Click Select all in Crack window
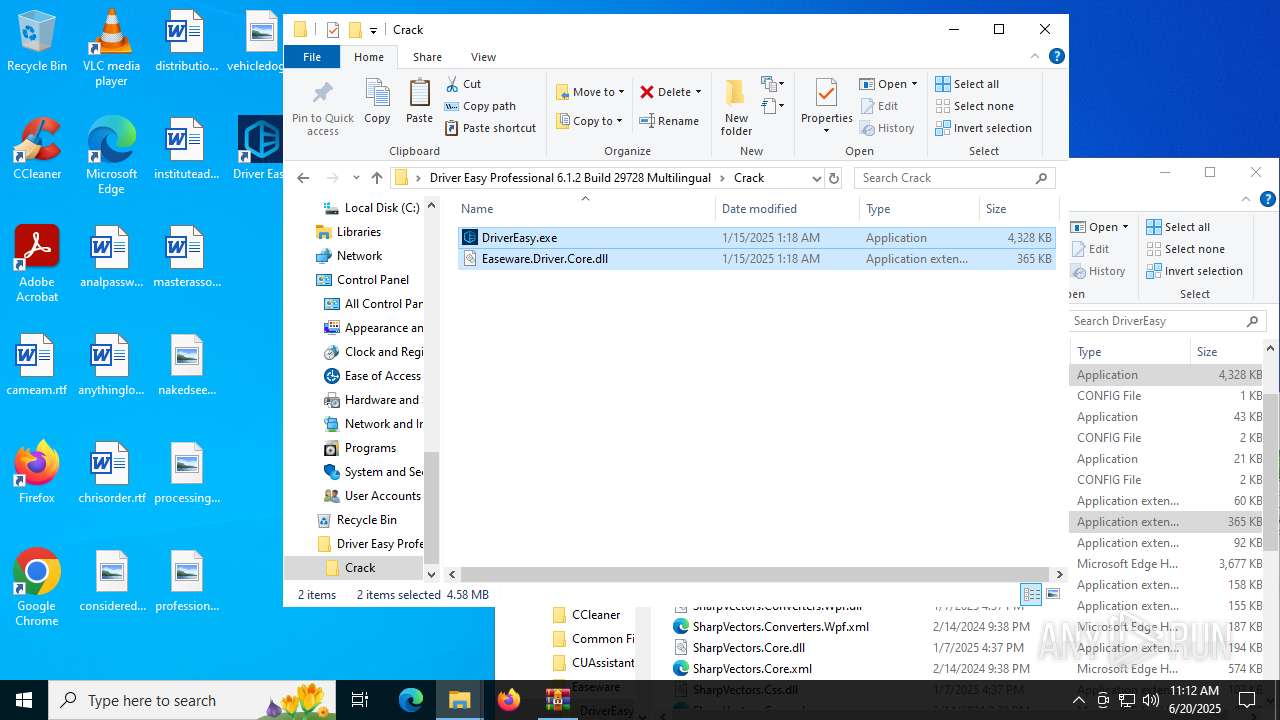The height and width of the screenshot is (720, 1280). [967, 84]
